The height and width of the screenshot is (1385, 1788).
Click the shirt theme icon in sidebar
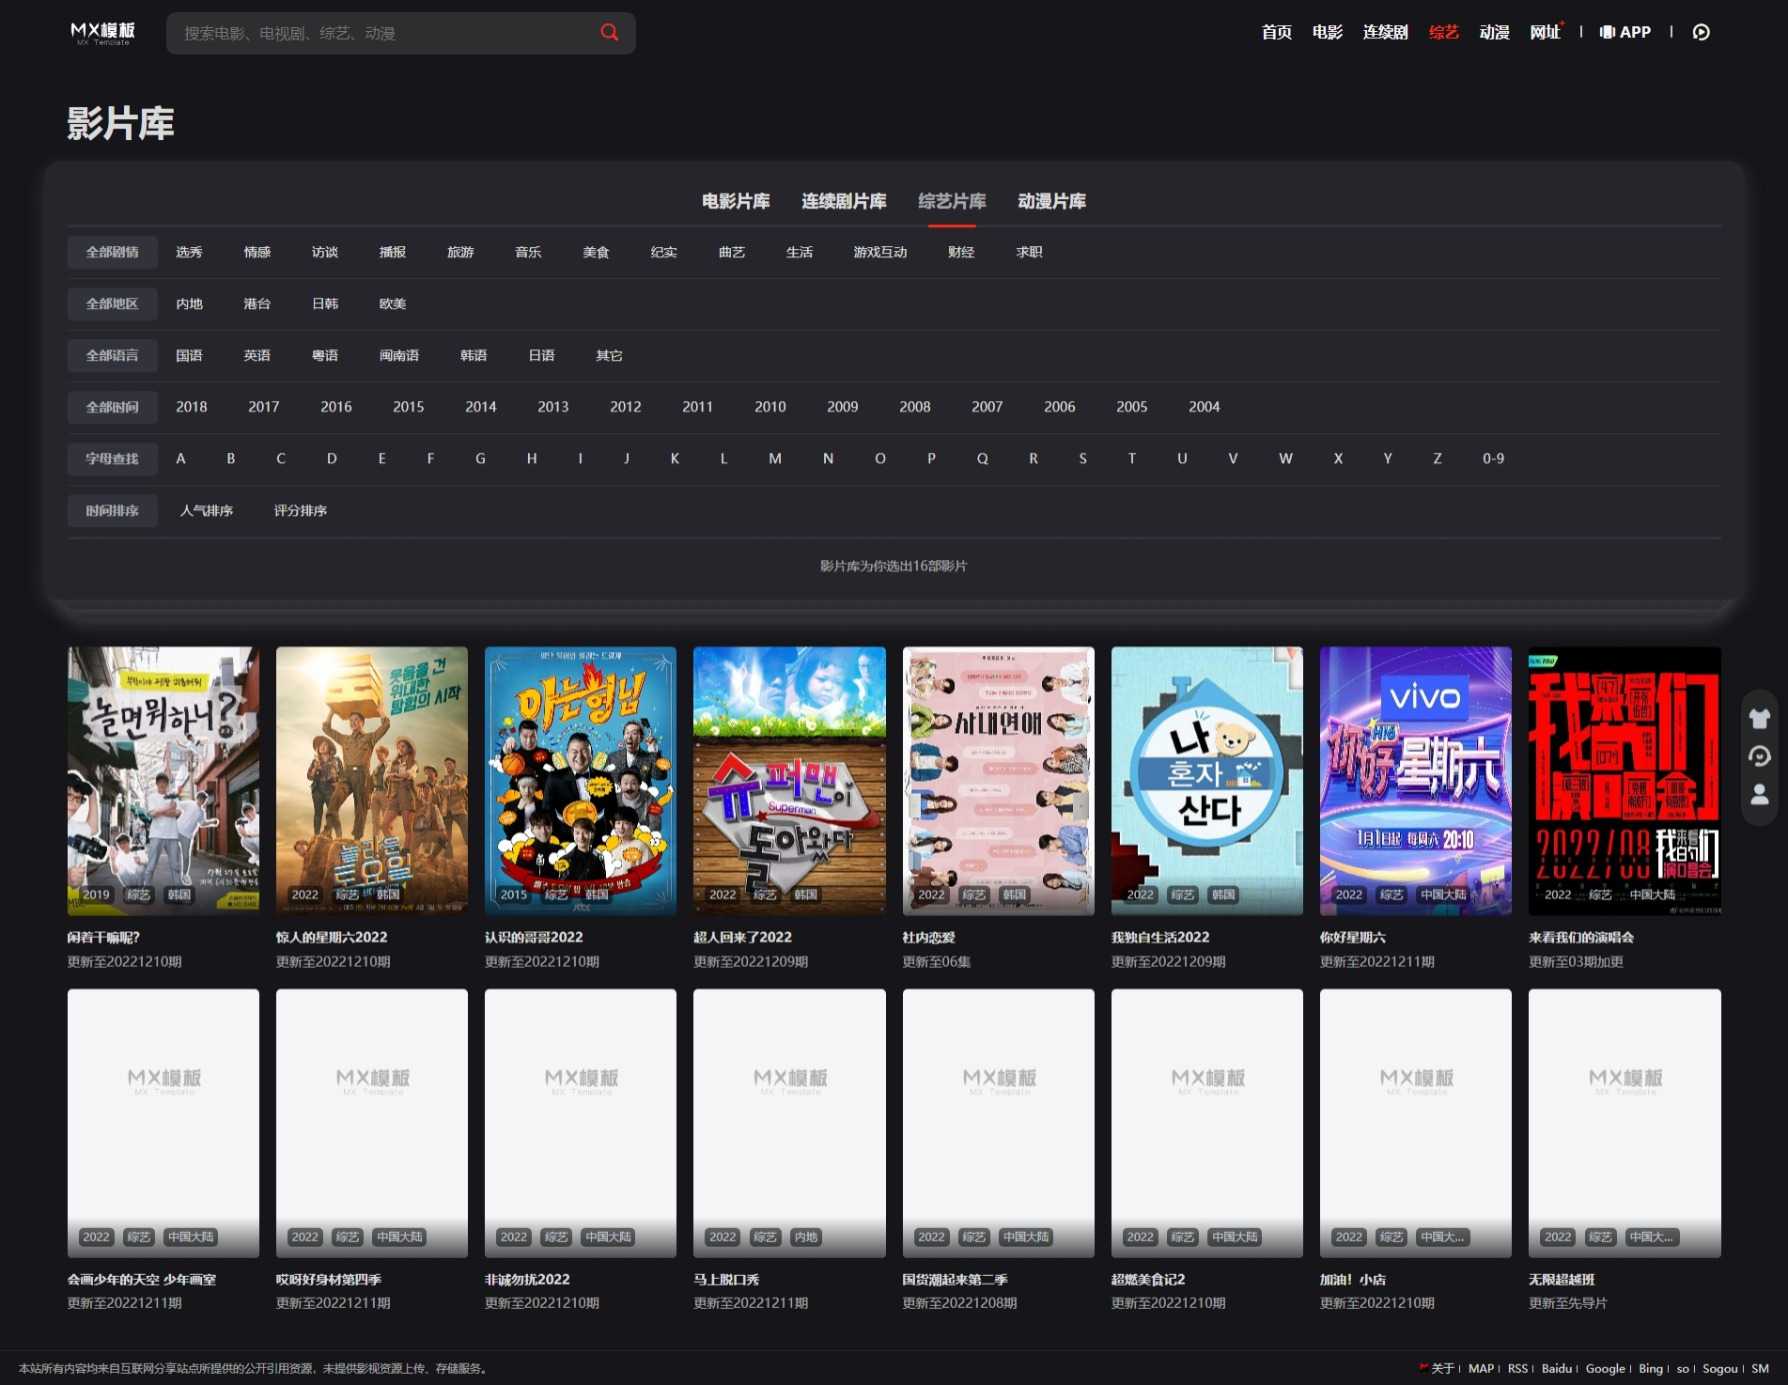tap(1760, 718)
